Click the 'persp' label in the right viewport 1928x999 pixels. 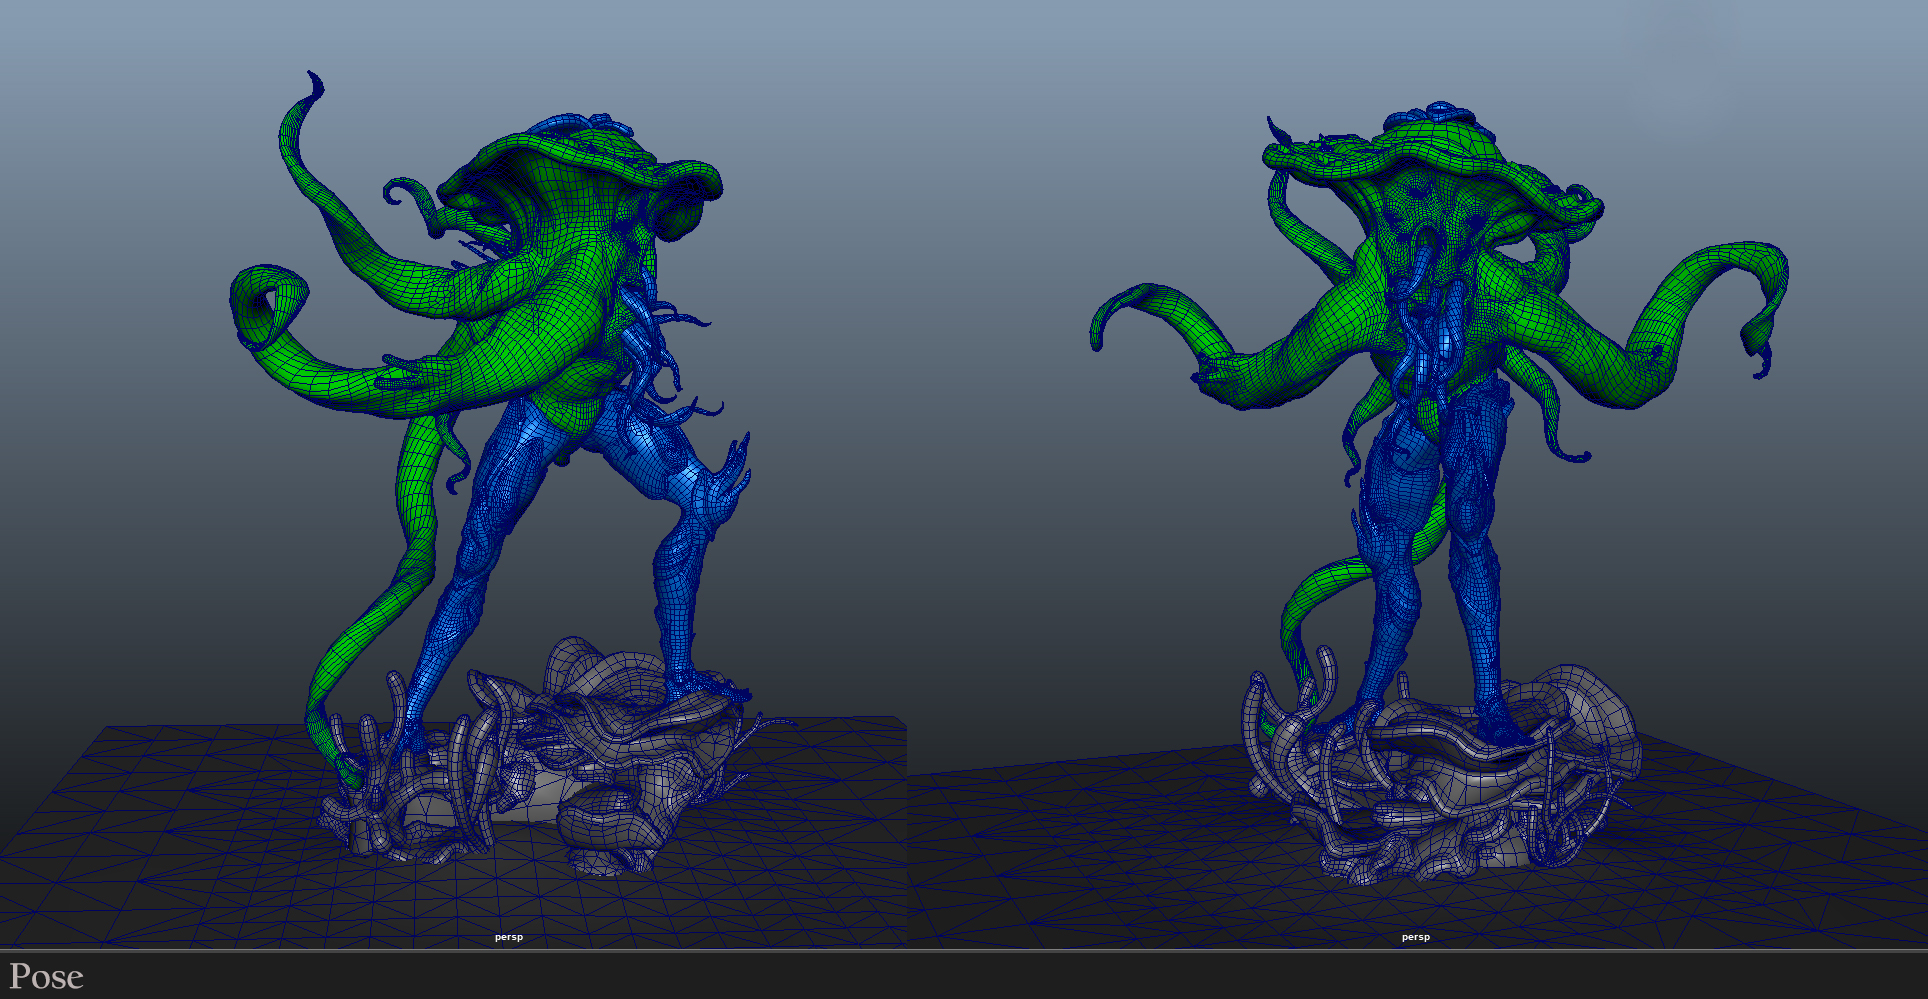pos(1416,937)
